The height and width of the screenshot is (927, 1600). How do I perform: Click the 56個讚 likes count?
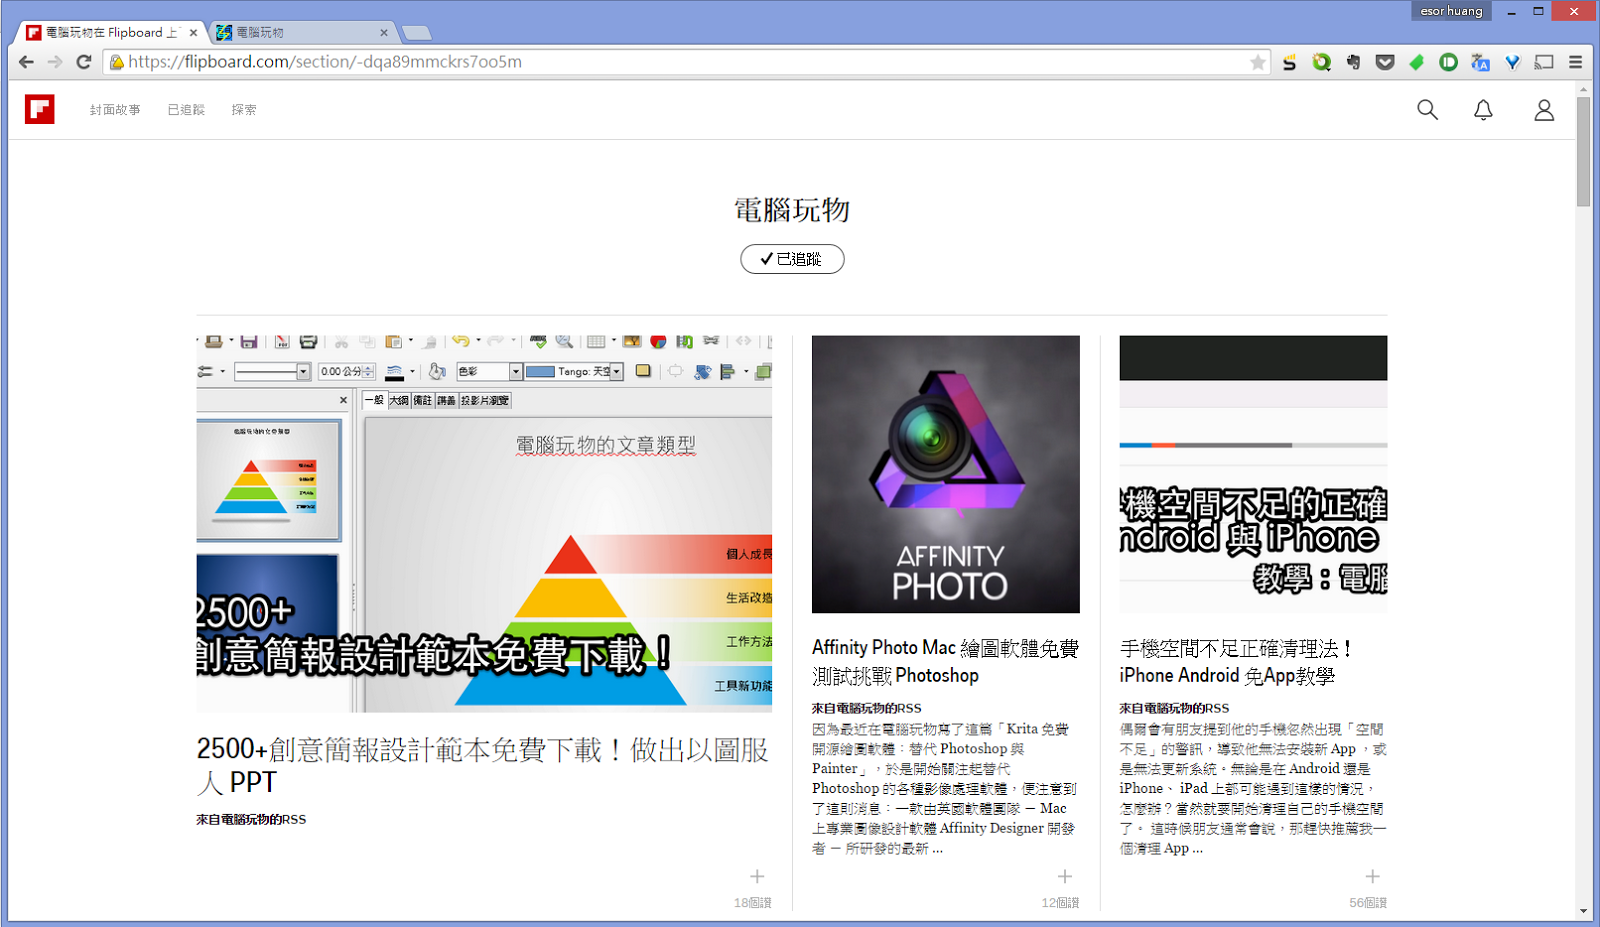1368,902
